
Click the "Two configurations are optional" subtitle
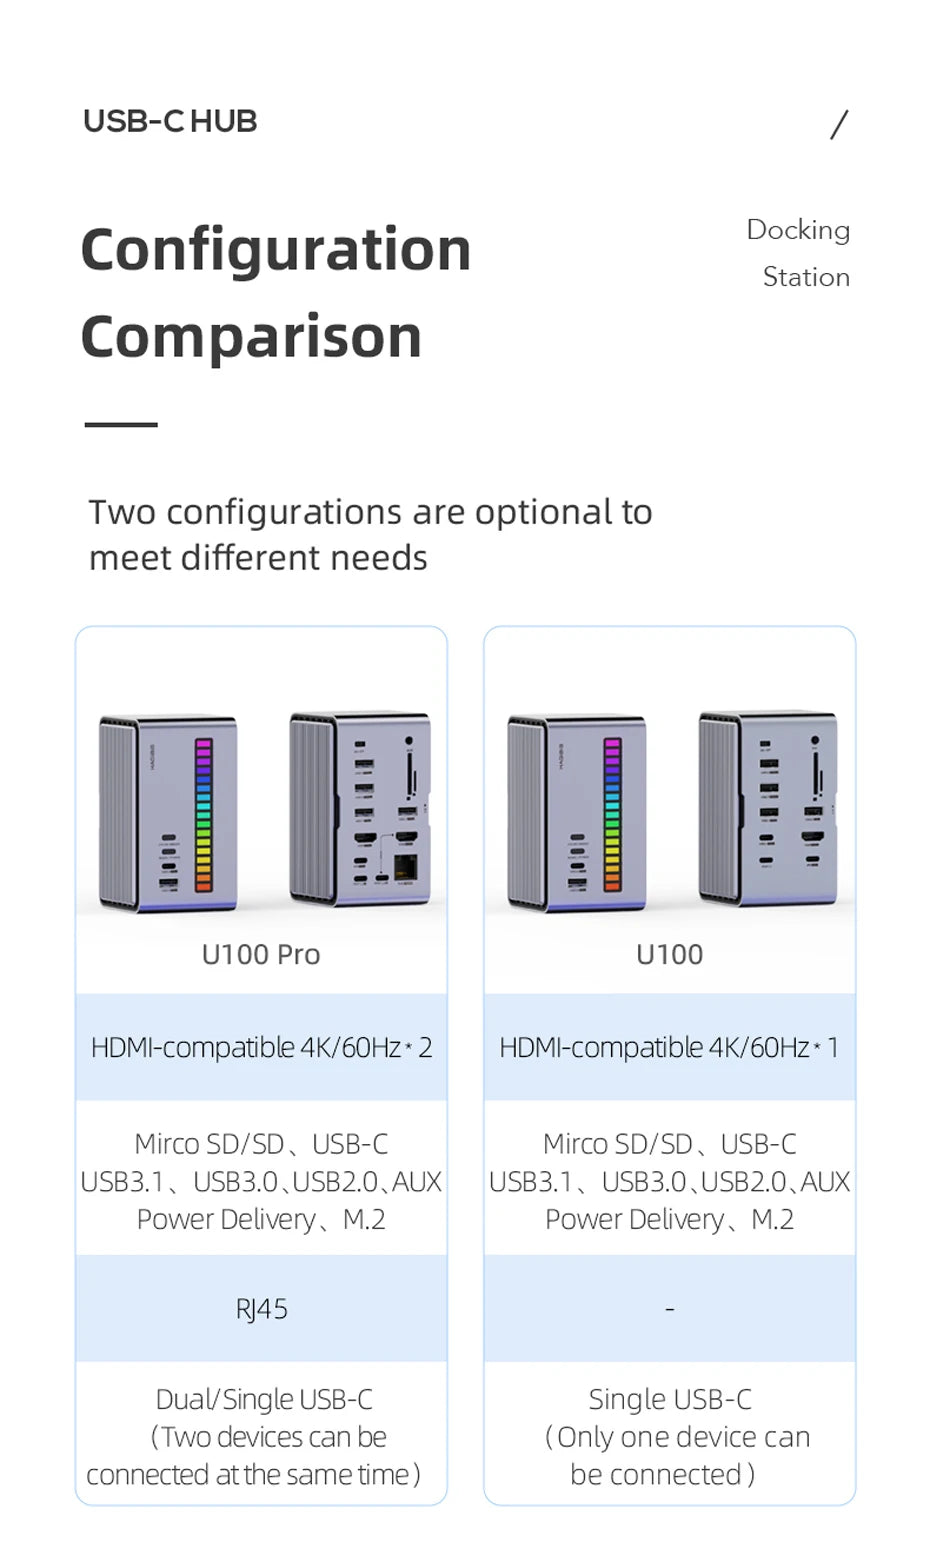pos(370,534)
